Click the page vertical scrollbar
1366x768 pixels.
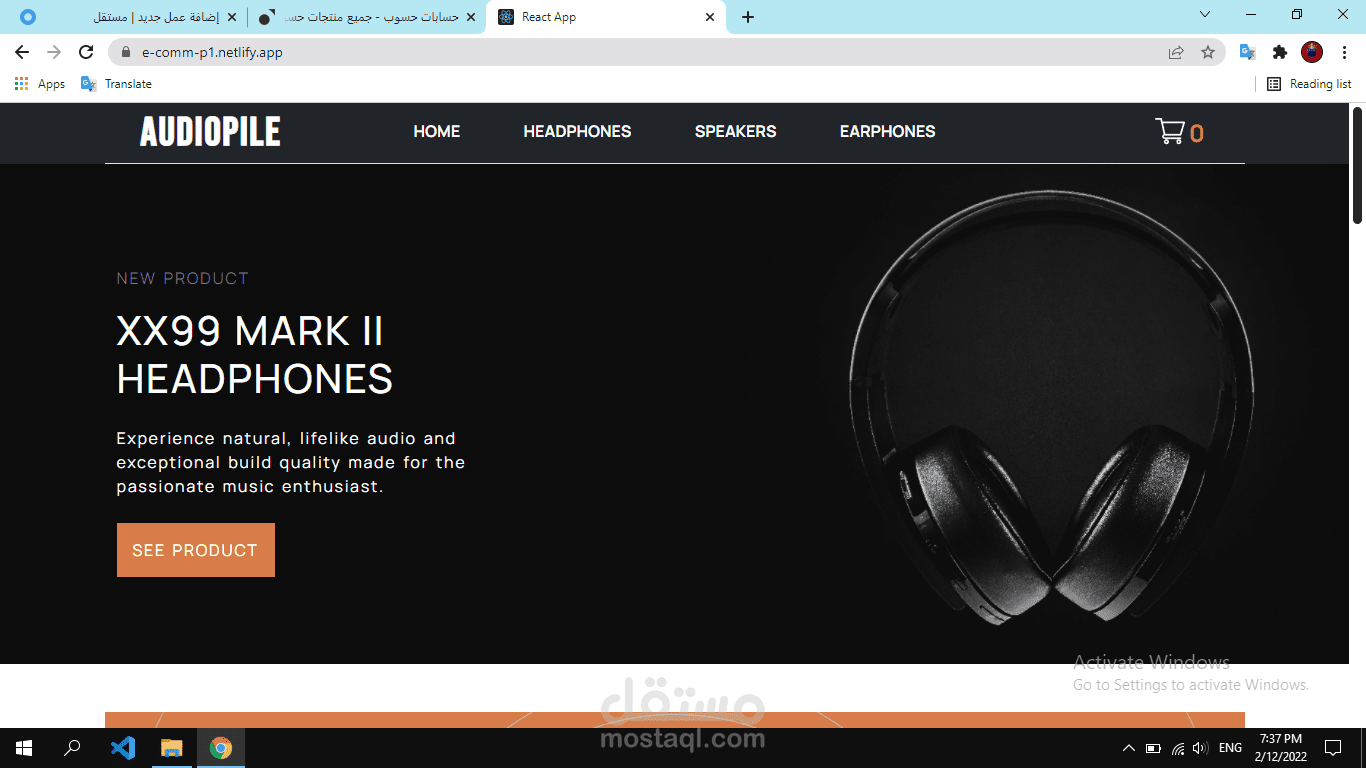(x=1357, y=164)
